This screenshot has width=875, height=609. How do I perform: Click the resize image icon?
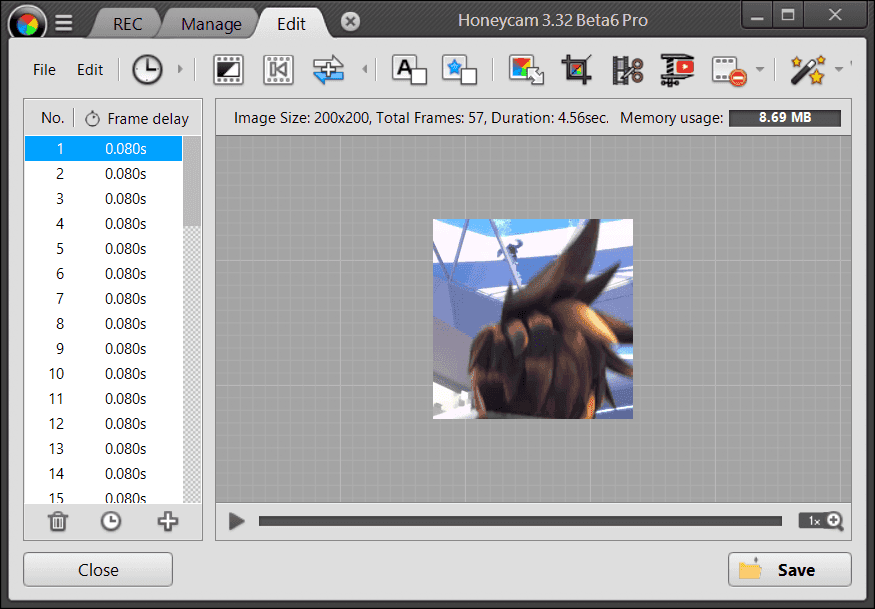coord(526,69)
